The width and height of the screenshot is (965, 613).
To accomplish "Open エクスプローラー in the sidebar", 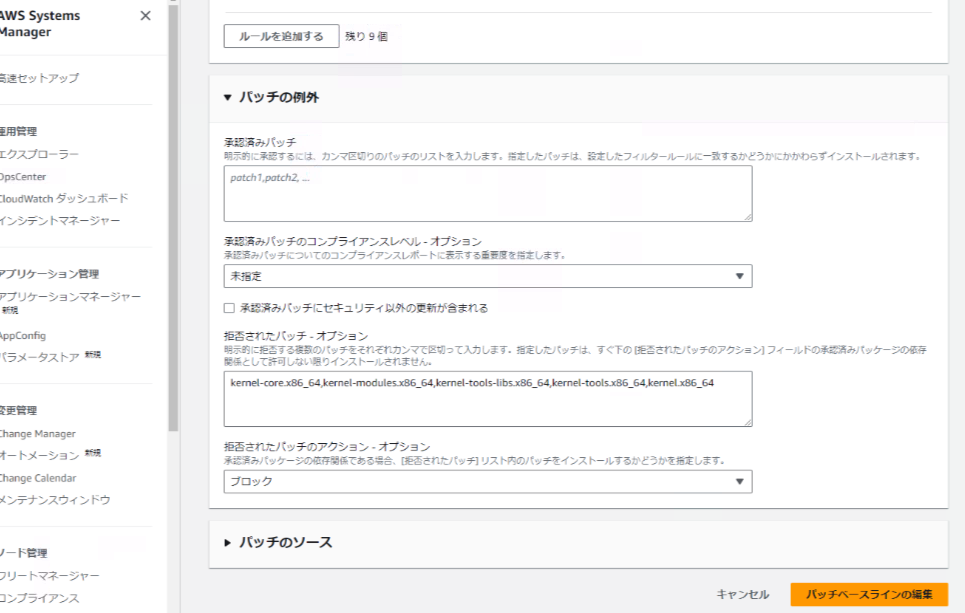I will click(40, 154).
